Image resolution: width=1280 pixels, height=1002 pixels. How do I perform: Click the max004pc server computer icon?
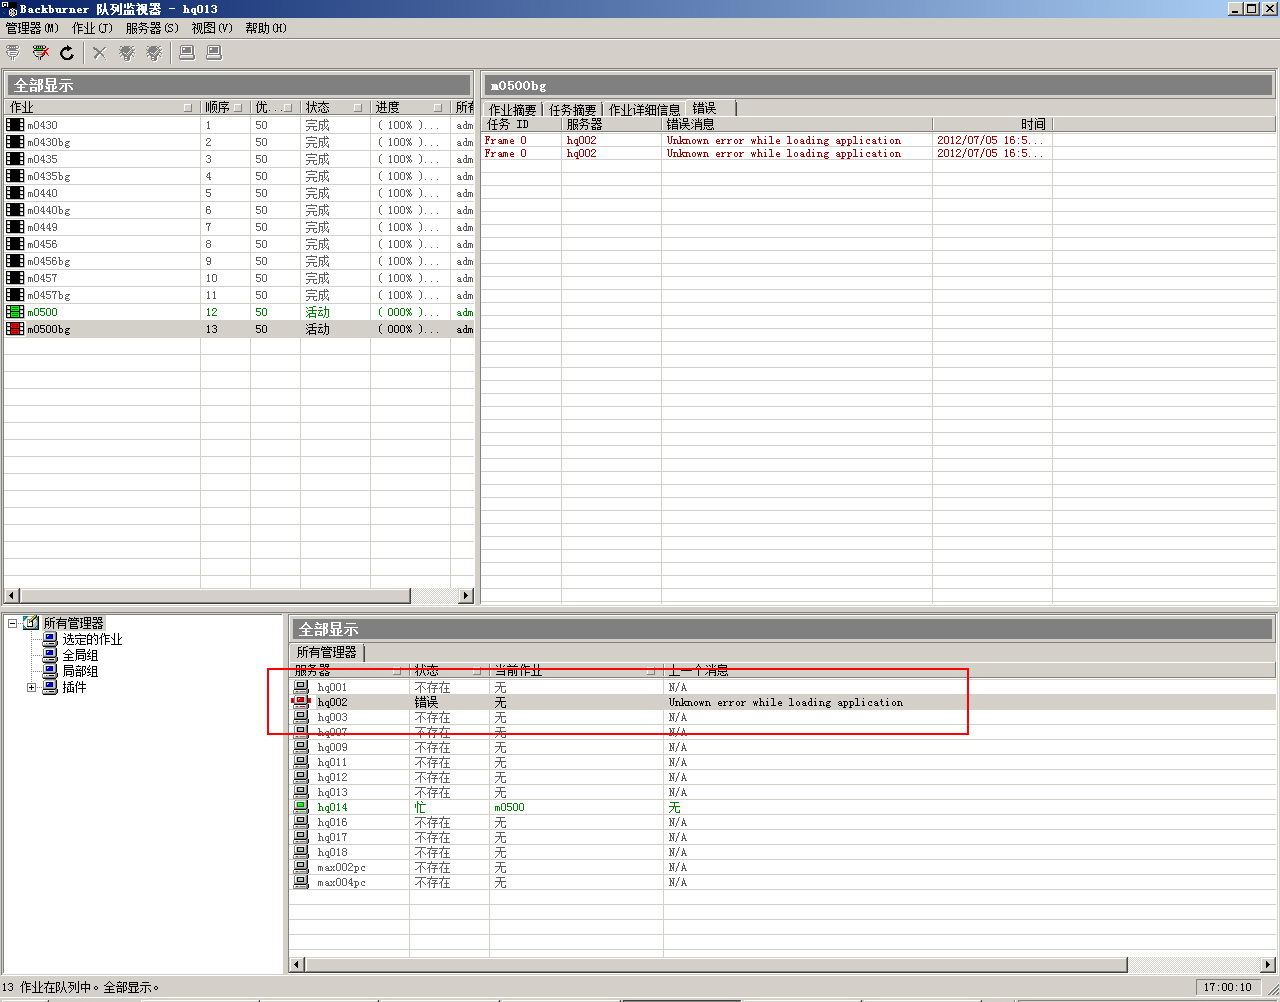(301, 882)
